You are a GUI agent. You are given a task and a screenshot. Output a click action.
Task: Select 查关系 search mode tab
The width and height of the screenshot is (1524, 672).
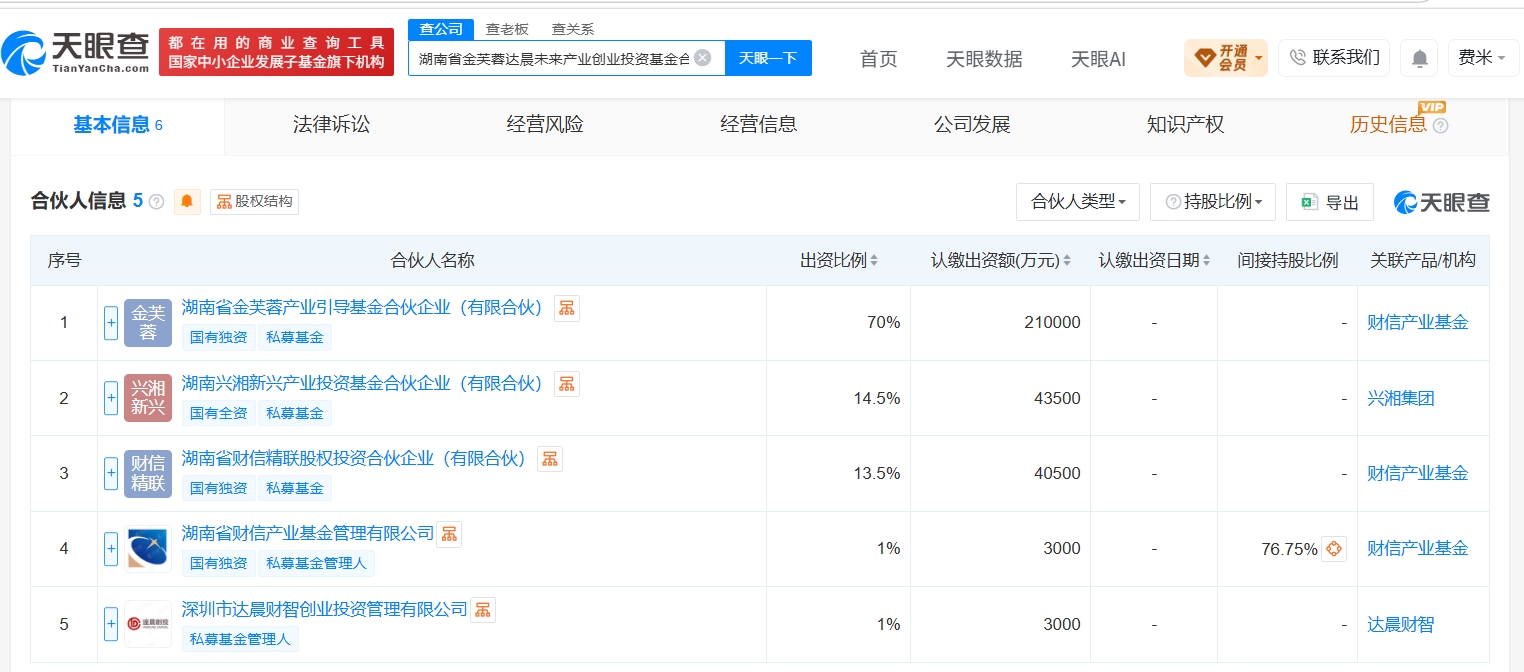[573, 29]
